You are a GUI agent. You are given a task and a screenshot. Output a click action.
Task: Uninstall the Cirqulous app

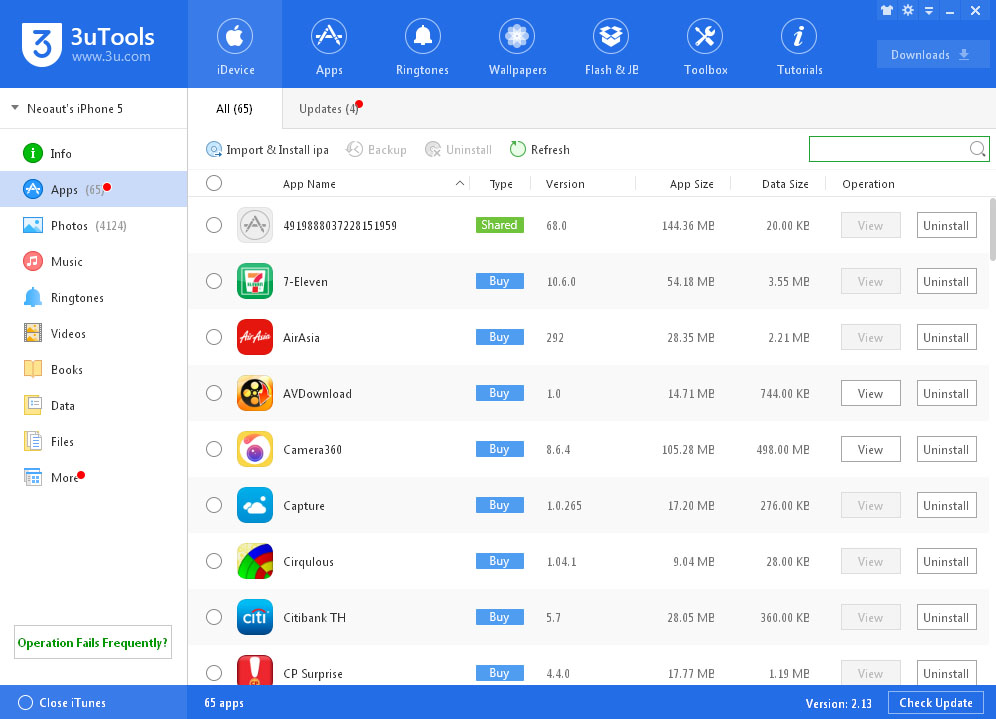(946, 561)
